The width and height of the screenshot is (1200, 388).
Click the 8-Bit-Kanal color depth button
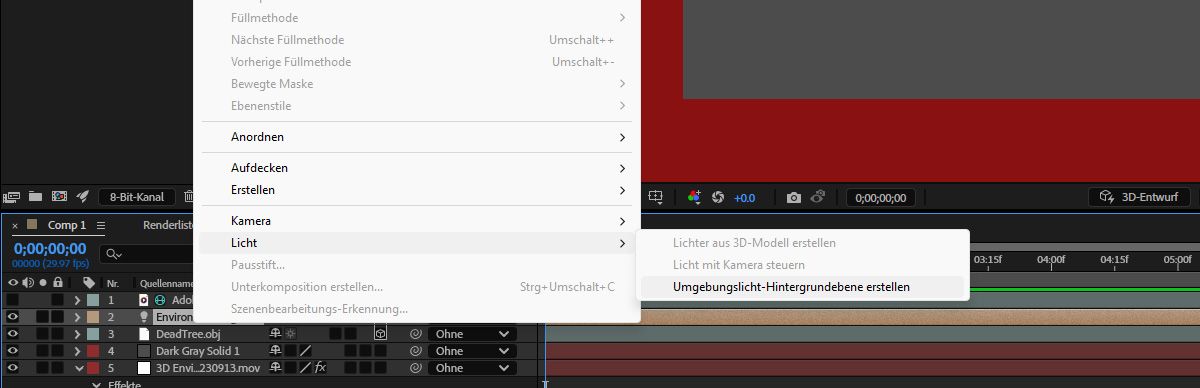(x=137, y=197)
